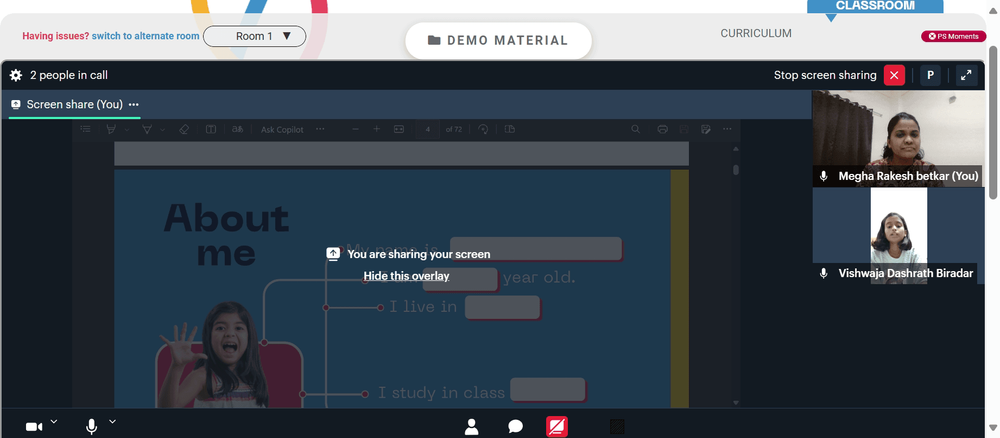1000x438 pixels.
Task: Select the PDF draw tool
Action: 147,129
